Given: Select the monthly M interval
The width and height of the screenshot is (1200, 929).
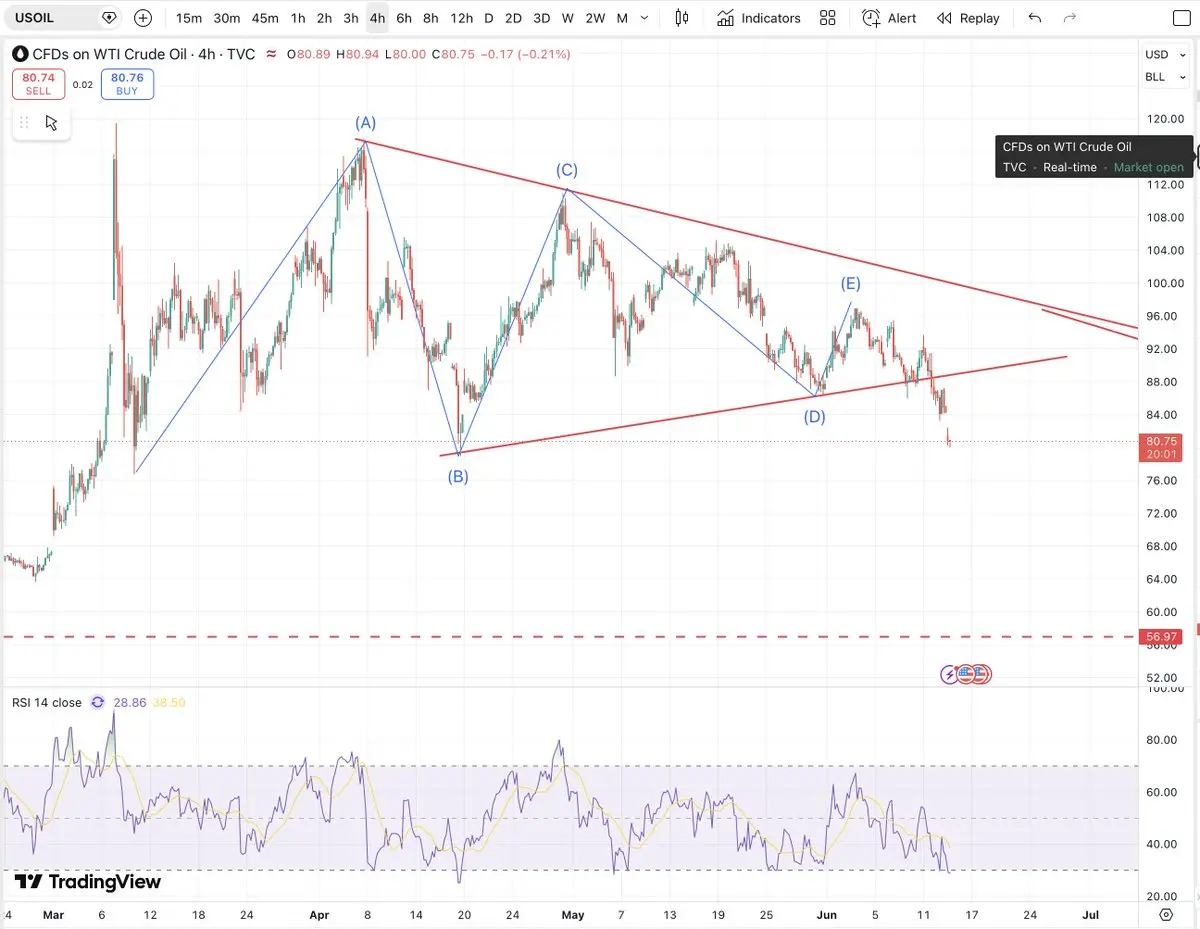Looking at the screenshot, I should pos(622,18).
